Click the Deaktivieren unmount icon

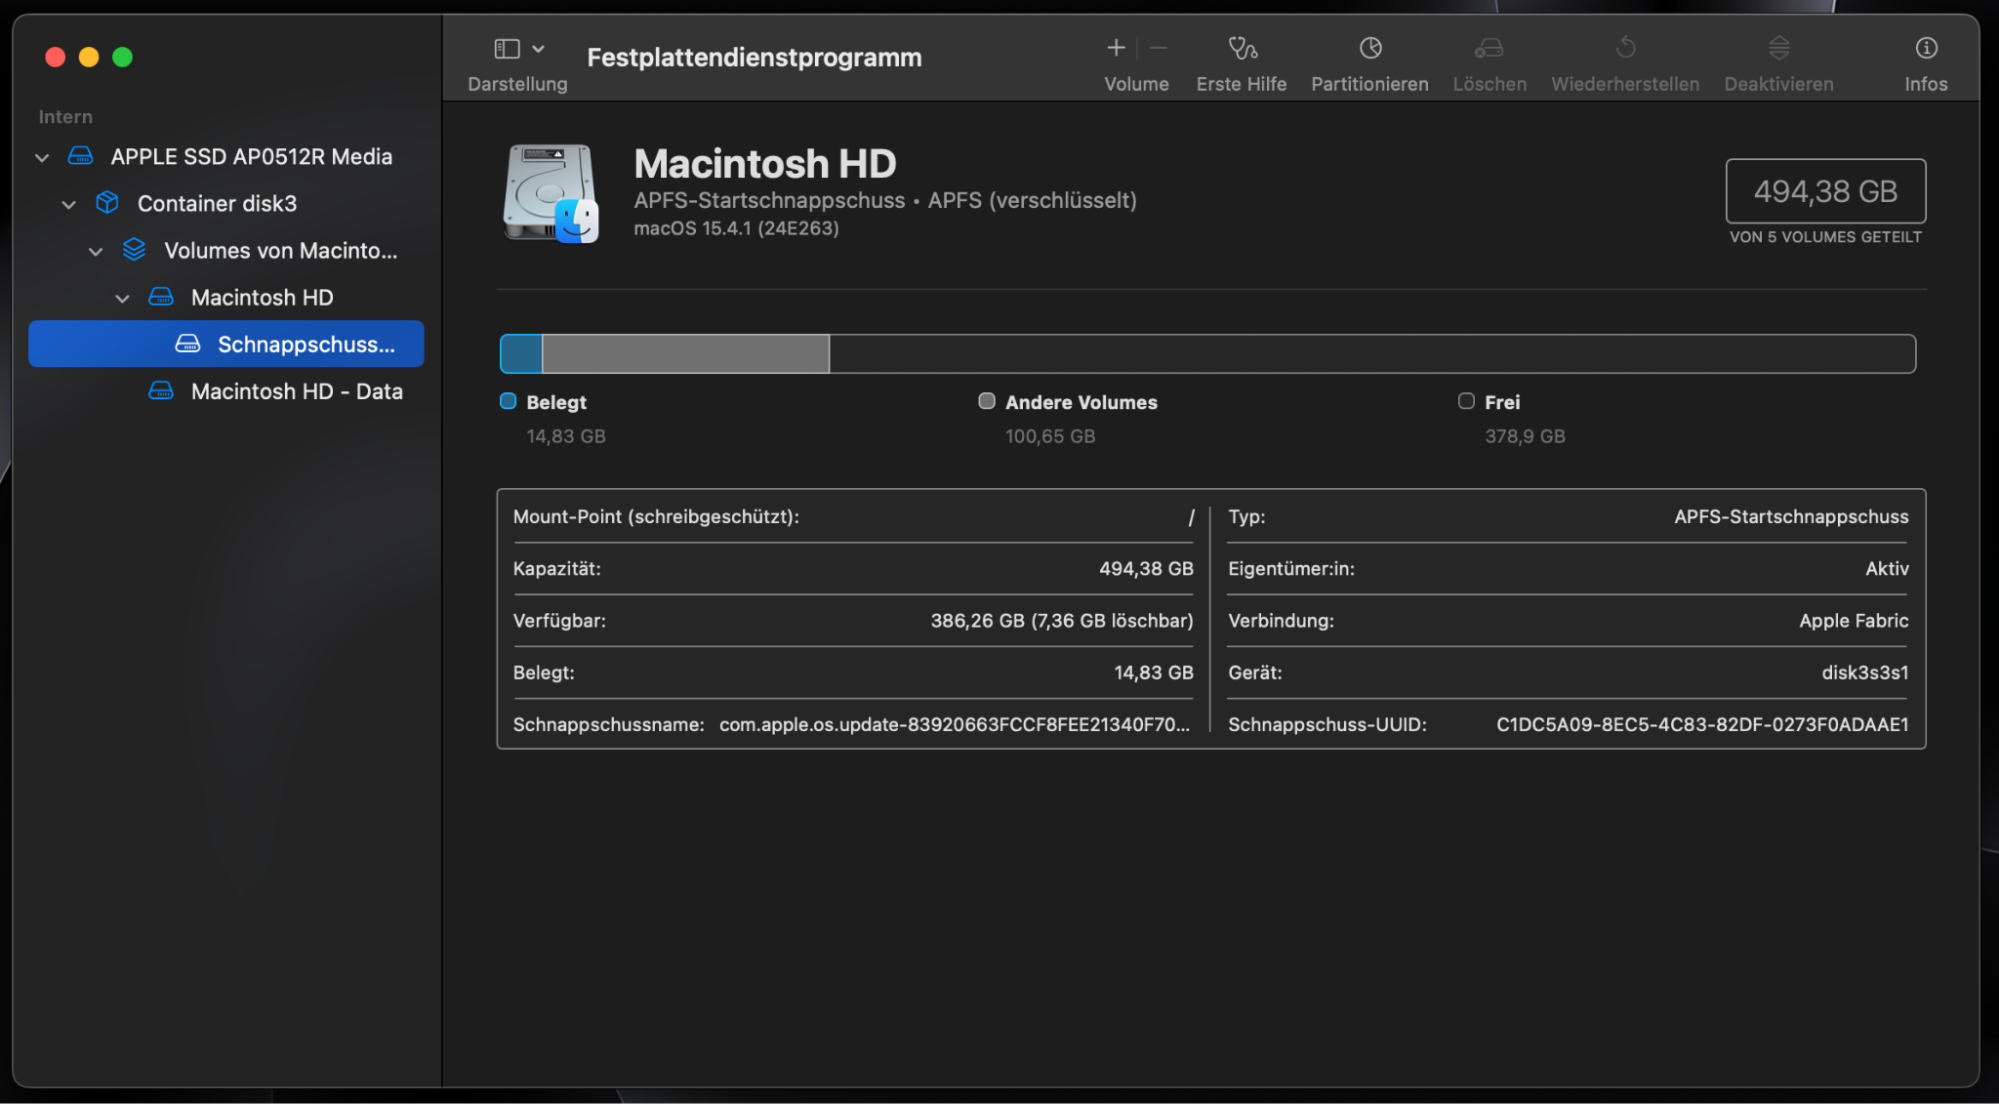1778,48
